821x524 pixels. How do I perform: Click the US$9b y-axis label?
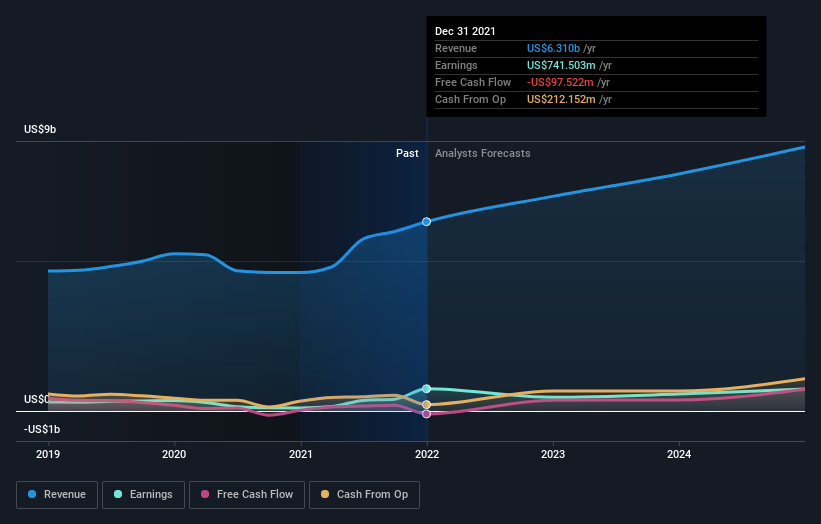tap(40, 129)
